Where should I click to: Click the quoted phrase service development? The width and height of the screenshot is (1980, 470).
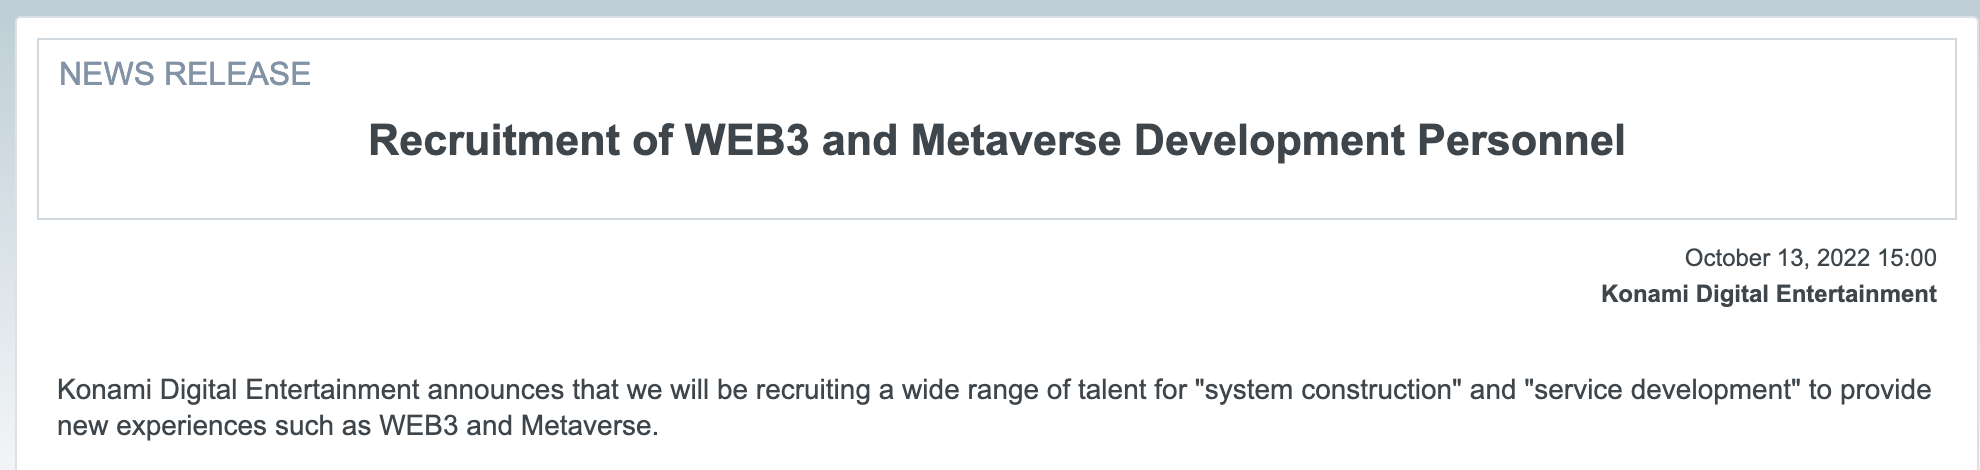coord(1662,389)
